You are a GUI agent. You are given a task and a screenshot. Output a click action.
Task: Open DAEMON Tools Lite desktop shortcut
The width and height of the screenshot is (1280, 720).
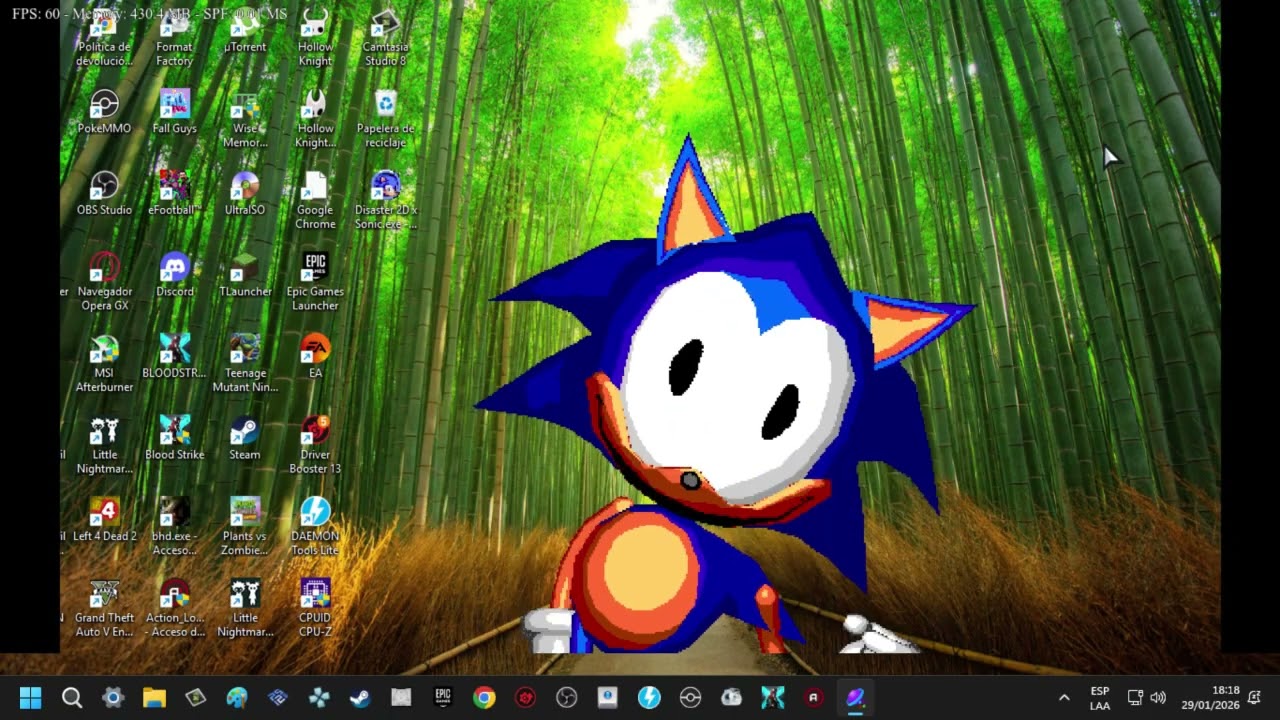click(x=315, y=526)
